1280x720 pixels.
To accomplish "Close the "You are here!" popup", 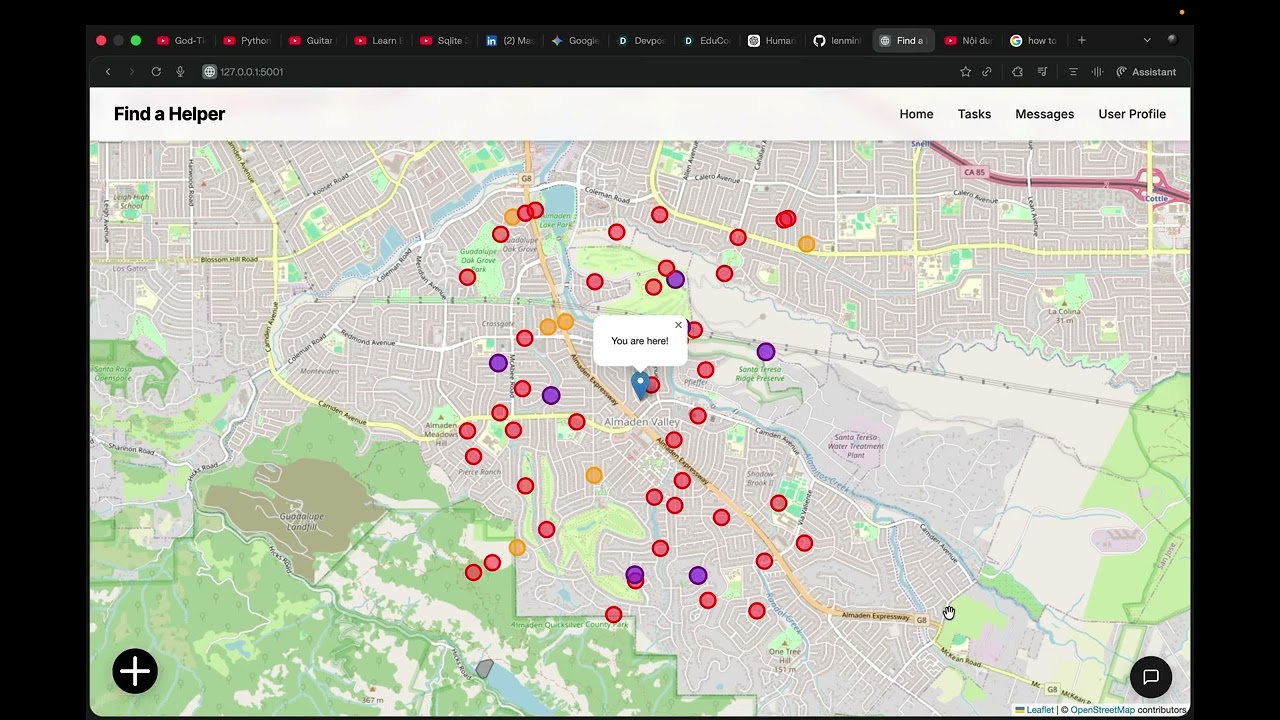I will tap(678, 325).
